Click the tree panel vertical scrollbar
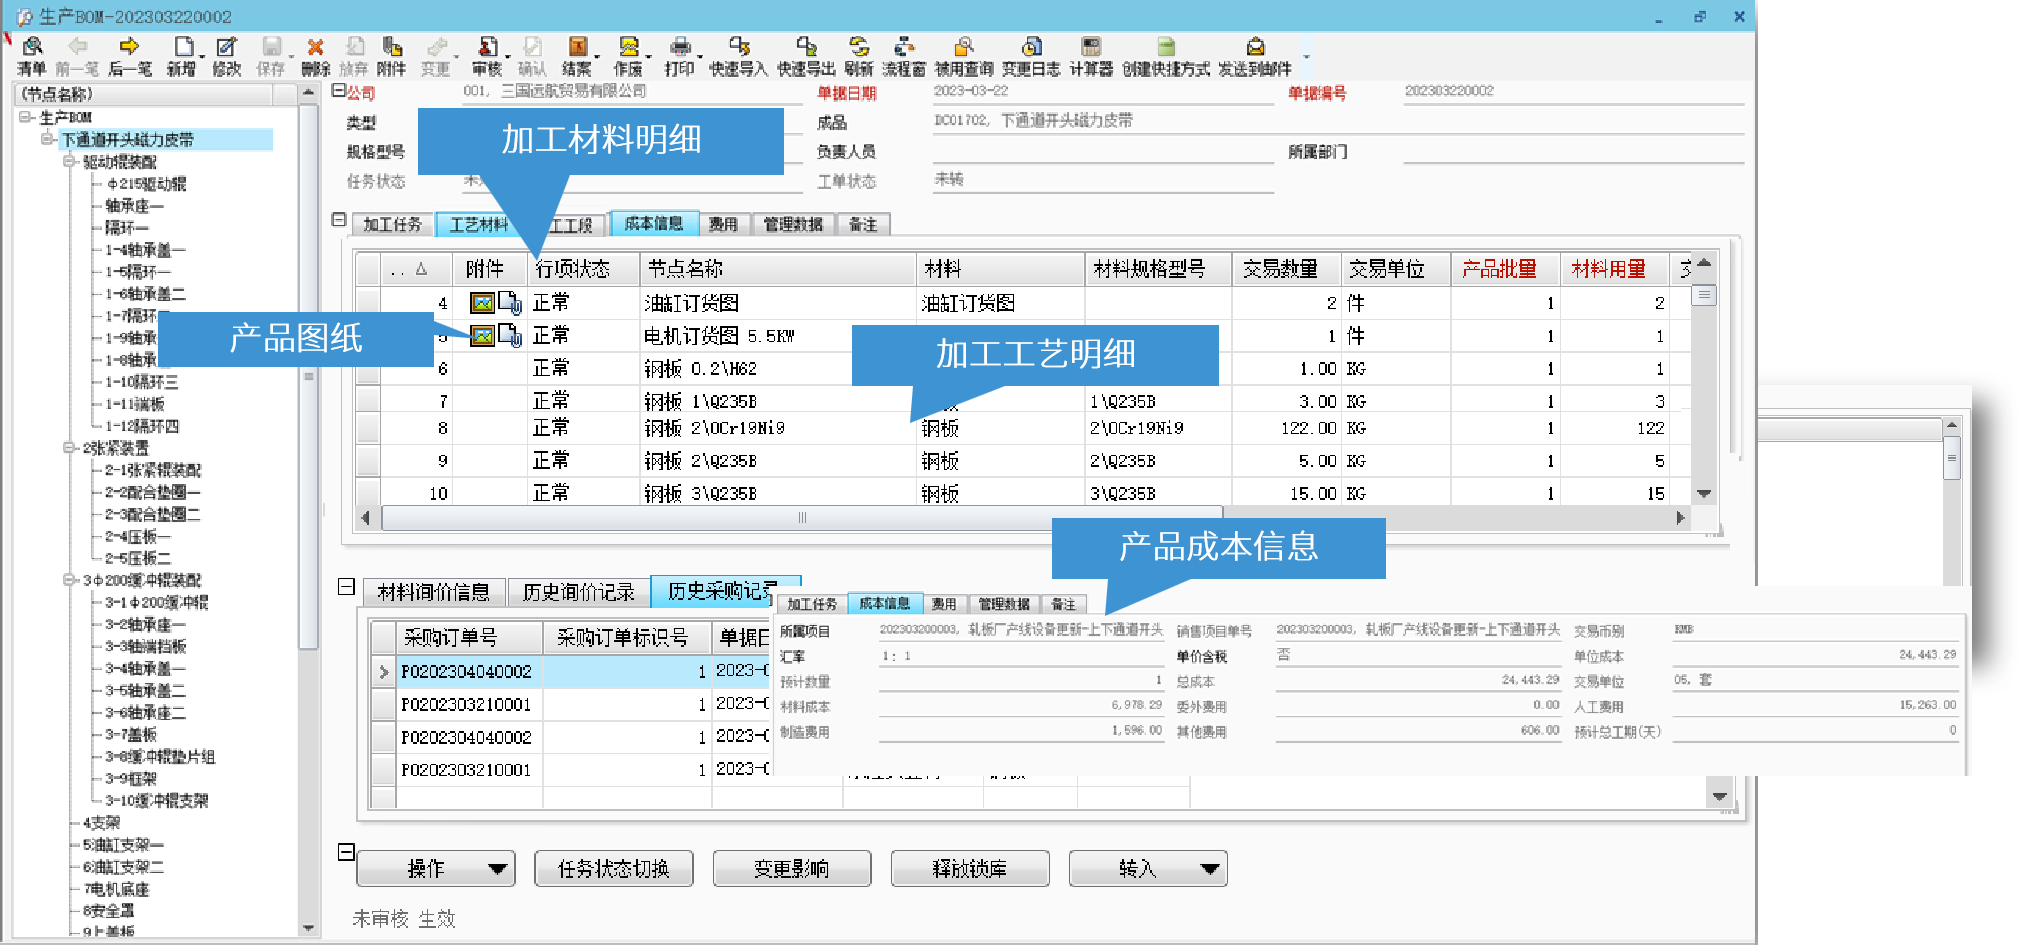This screenshot has width=2029, height=946. [309, 376]
